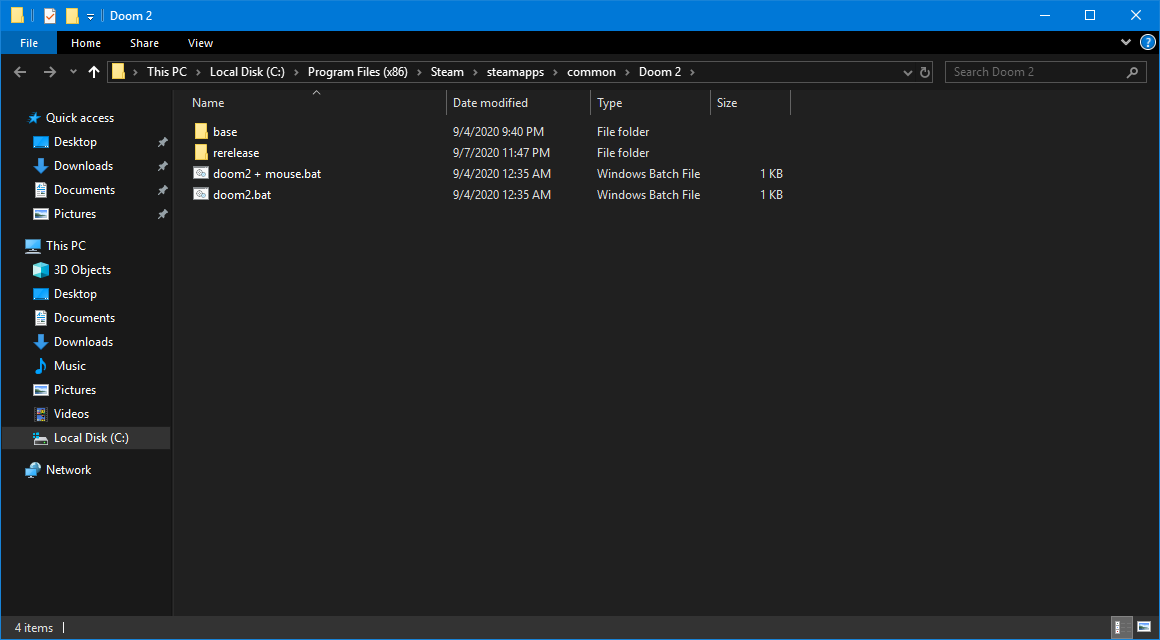1160x640 pixels.
Task: Expand chevron after Steam breadcrumb
Action: [476, 72]
